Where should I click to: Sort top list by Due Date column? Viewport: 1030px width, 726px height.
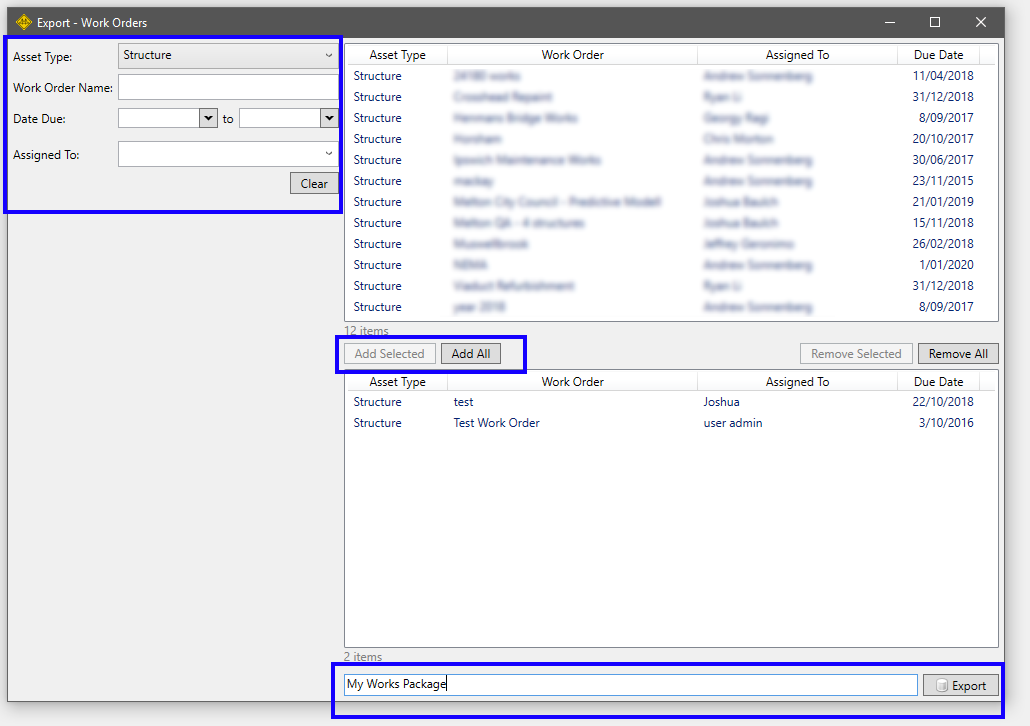tap(938, 55)
